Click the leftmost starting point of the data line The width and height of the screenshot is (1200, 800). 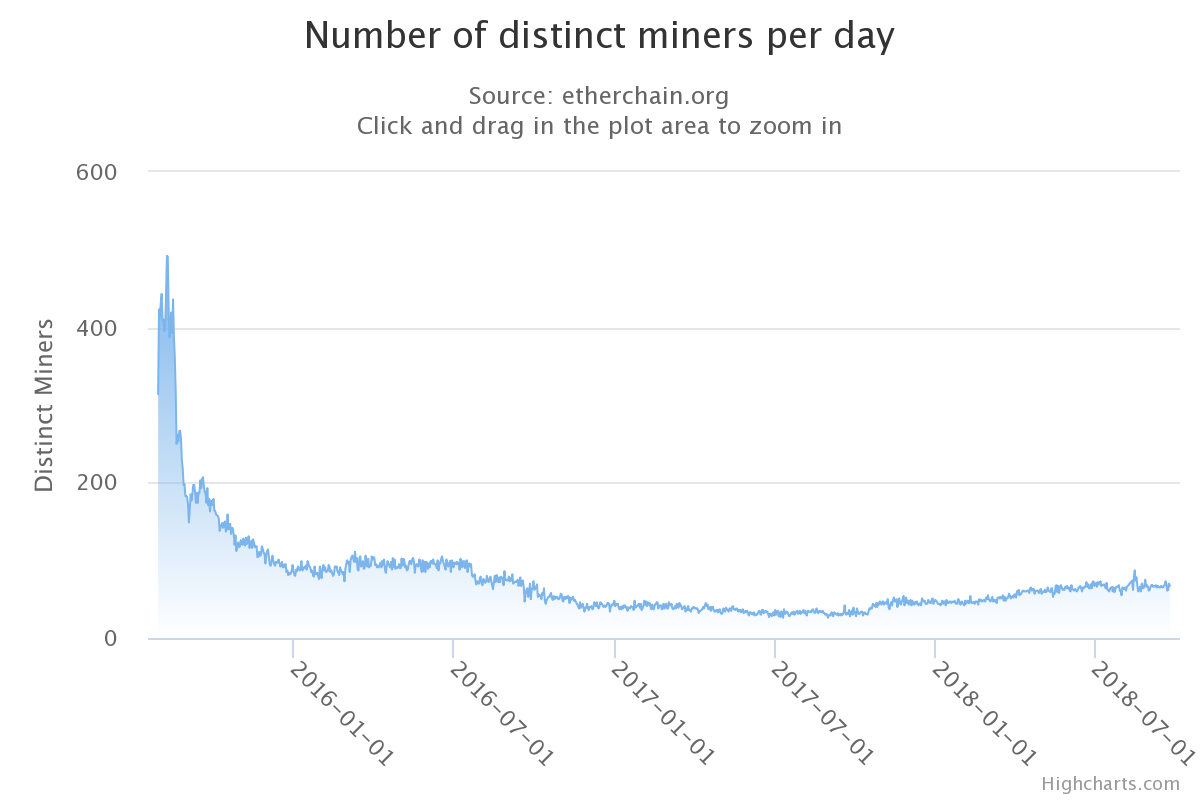pos(158,393)
